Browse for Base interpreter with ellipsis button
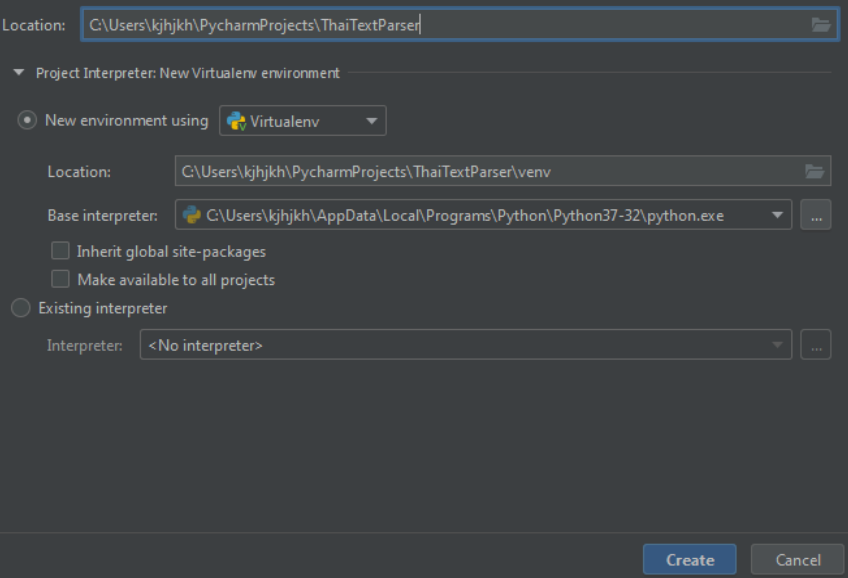Viewport: 848px width, 578px height. [x=816, y=215]
